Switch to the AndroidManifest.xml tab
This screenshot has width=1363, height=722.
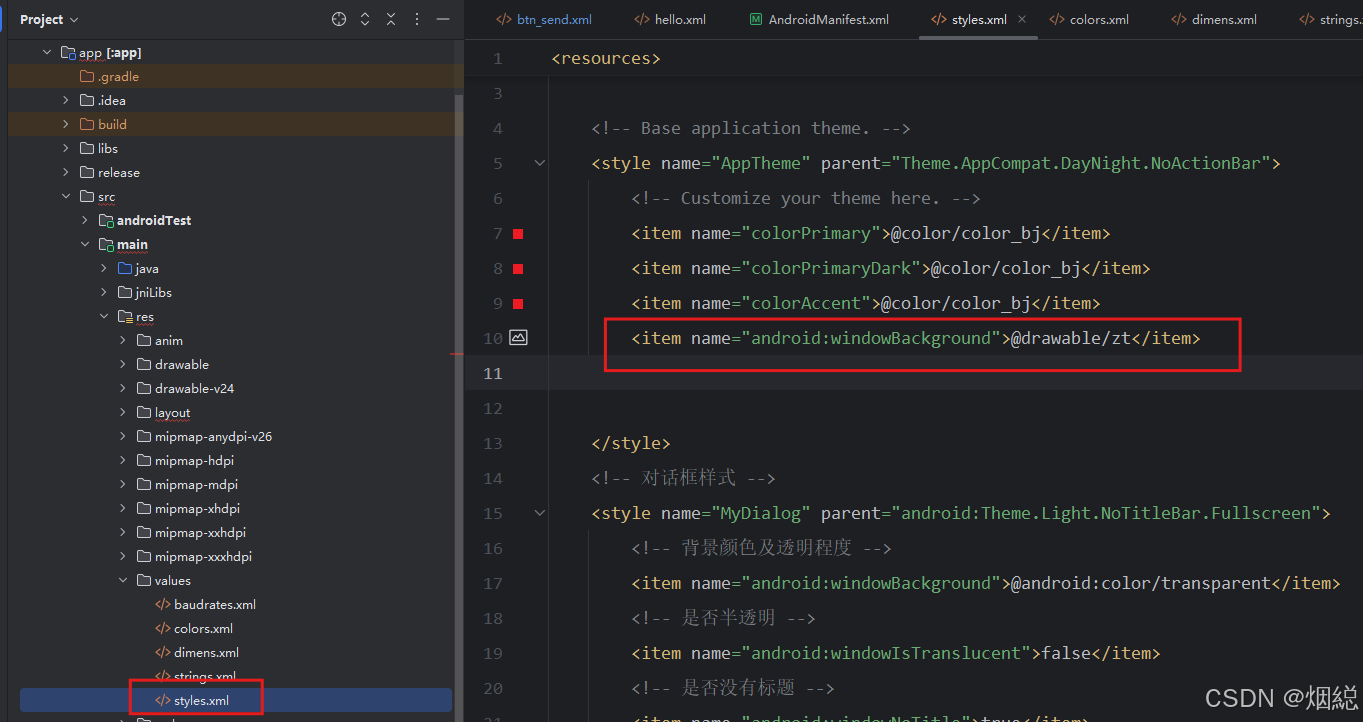(x=819, y=19)
